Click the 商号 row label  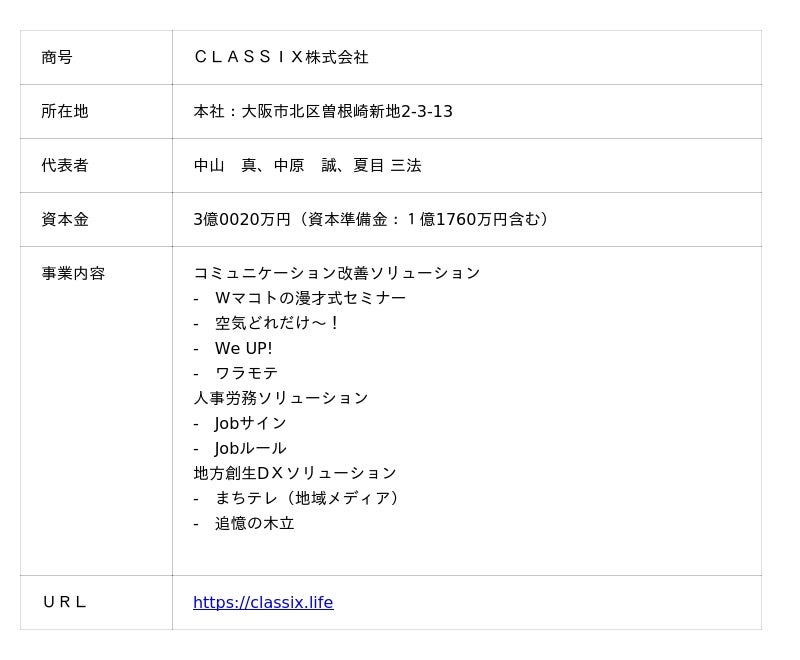(x=57, y=57)
